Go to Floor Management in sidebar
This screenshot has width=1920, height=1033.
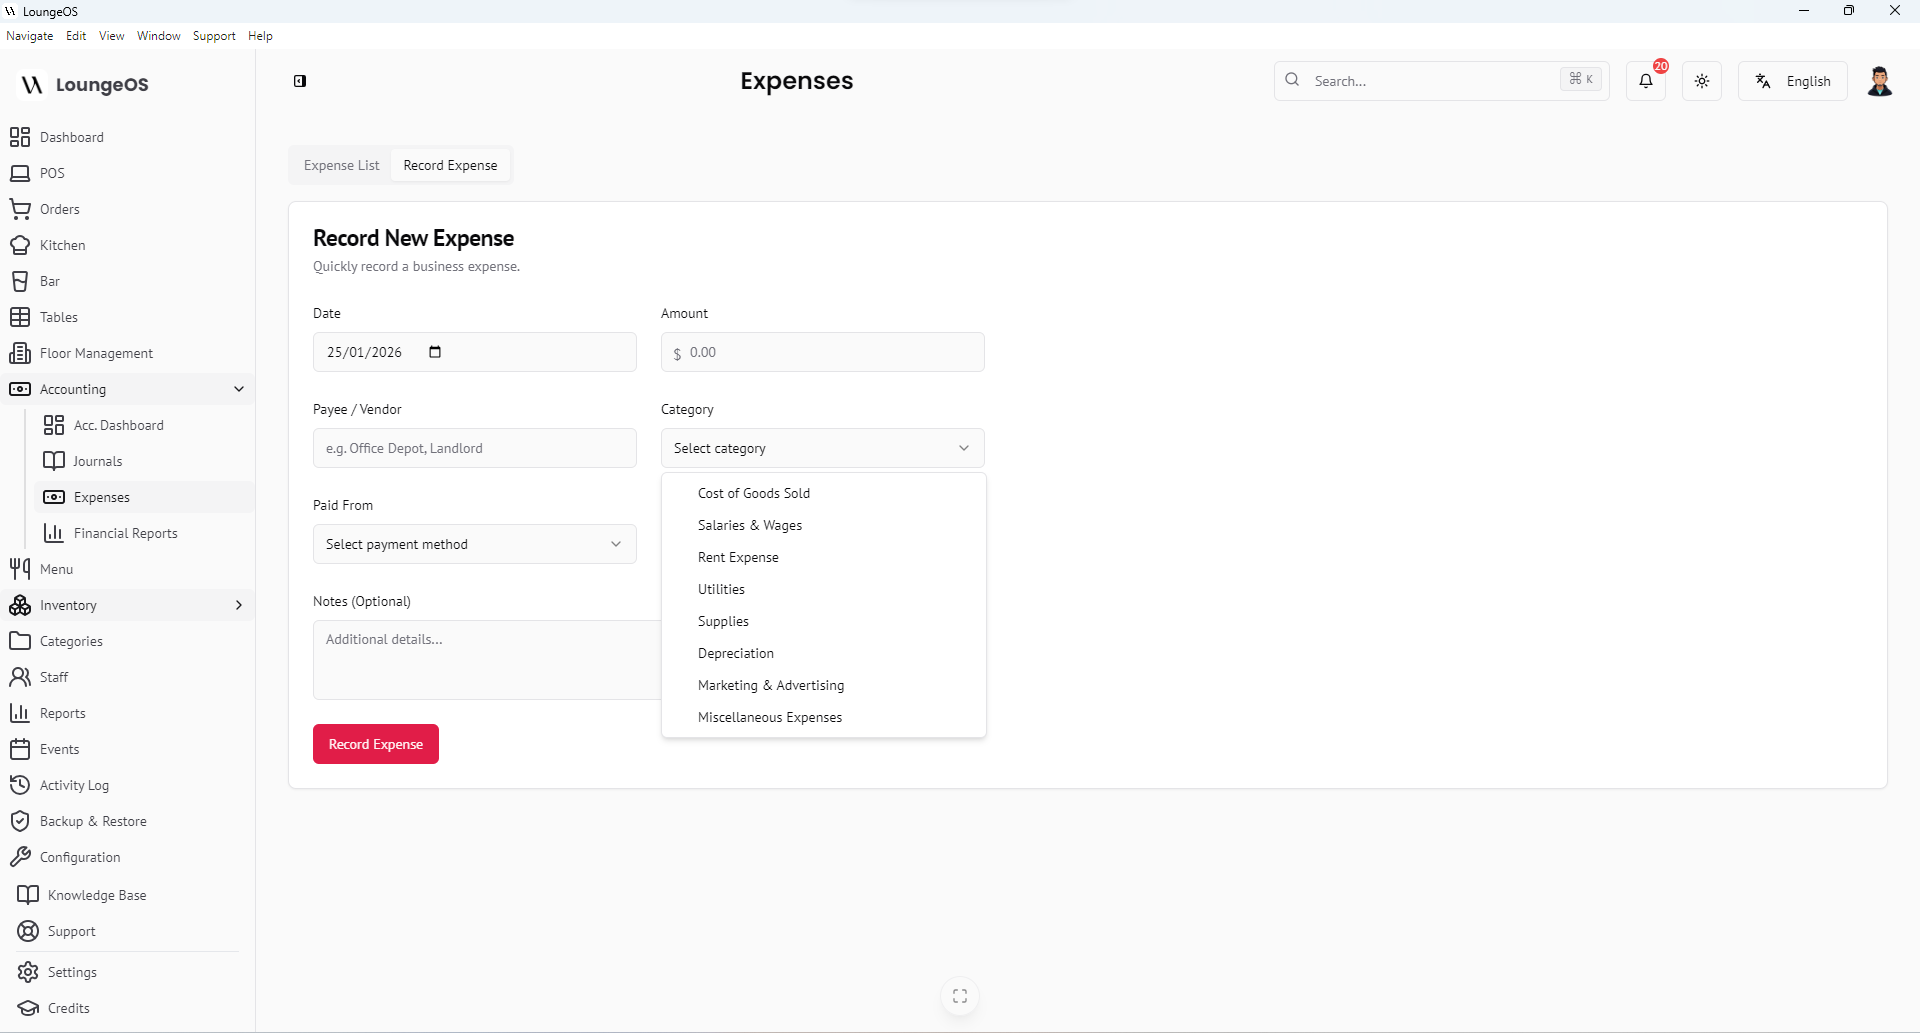click(96, 353)
